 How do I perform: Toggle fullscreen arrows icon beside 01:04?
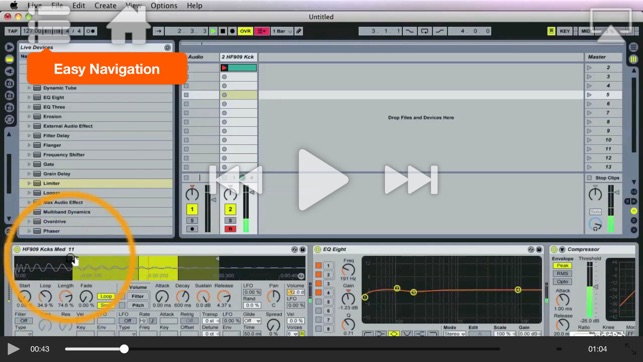coord(630,349)
